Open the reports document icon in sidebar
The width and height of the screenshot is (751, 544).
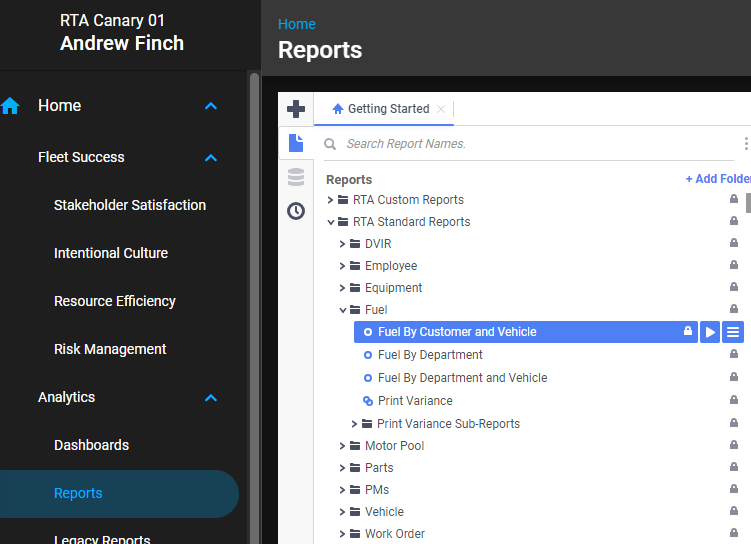(296, 143)
